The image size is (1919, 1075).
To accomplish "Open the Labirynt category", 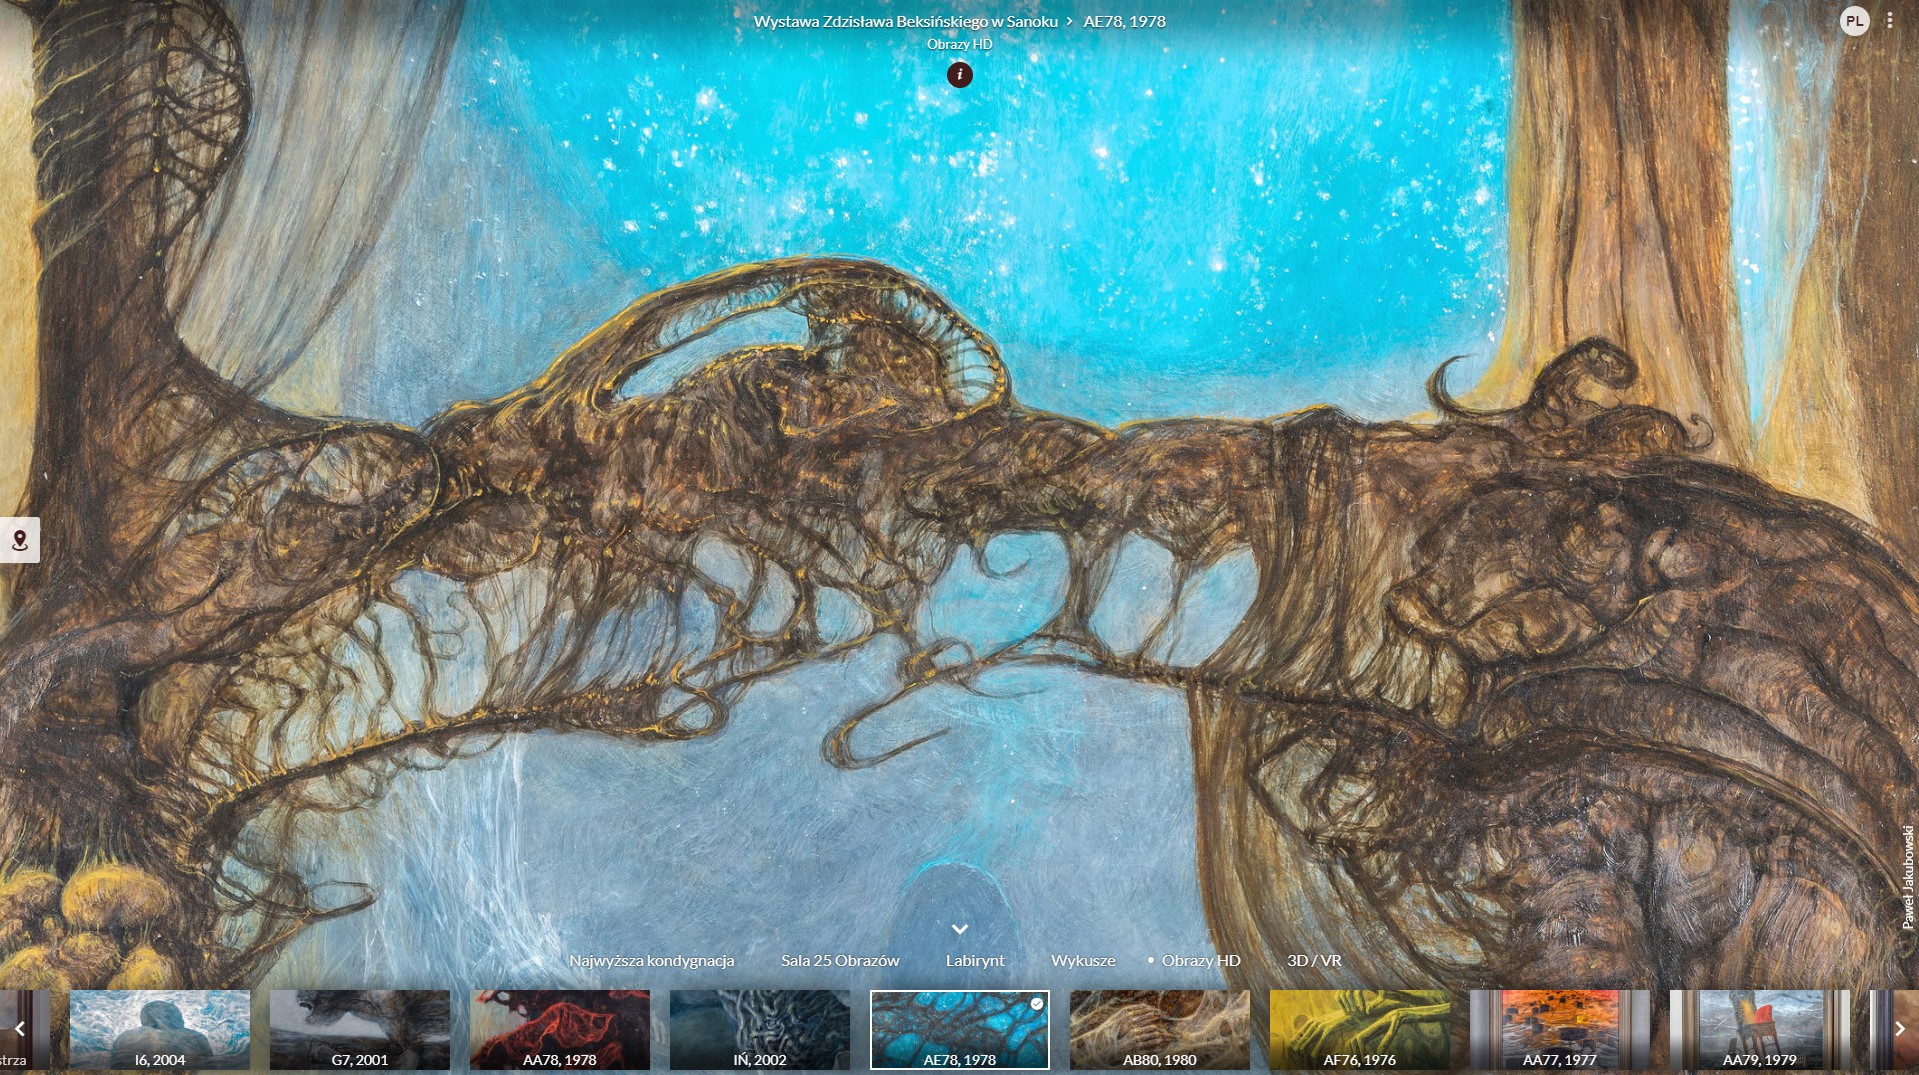I will click(975, 960).
